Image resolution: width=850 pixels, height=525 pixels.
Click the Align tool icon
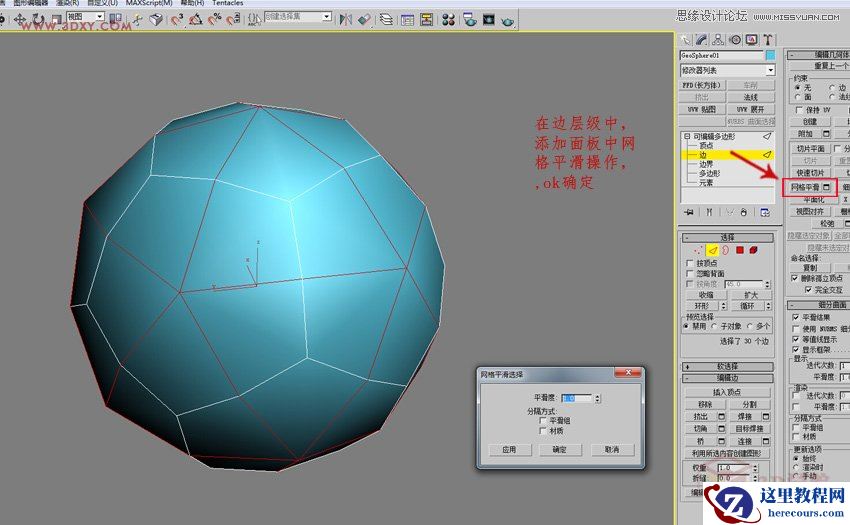pos(364,20)
